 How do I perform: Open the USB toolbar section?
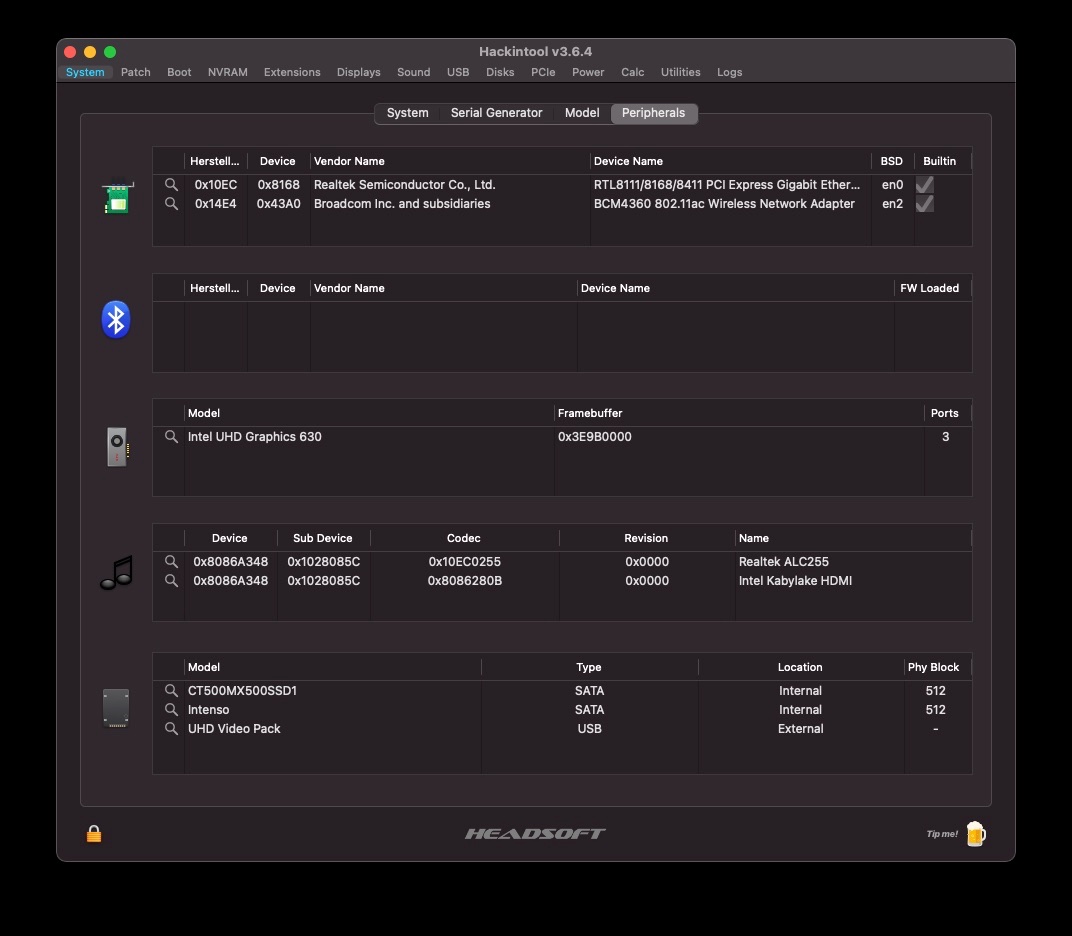click(x=458, y=72)
